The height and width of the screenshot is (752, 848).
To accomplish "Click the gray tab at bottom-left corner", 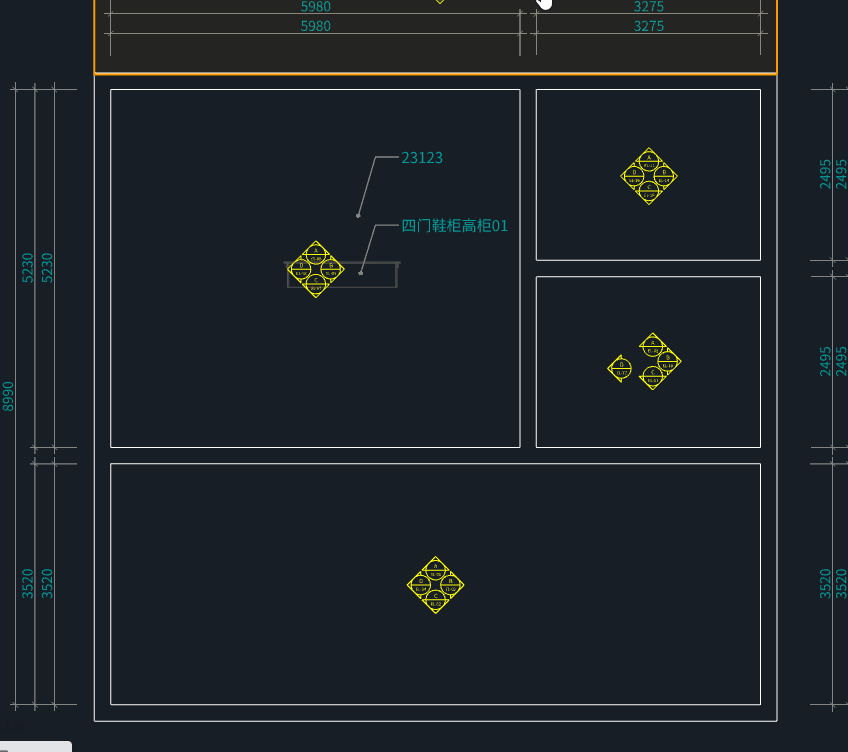I will [35, 746].
